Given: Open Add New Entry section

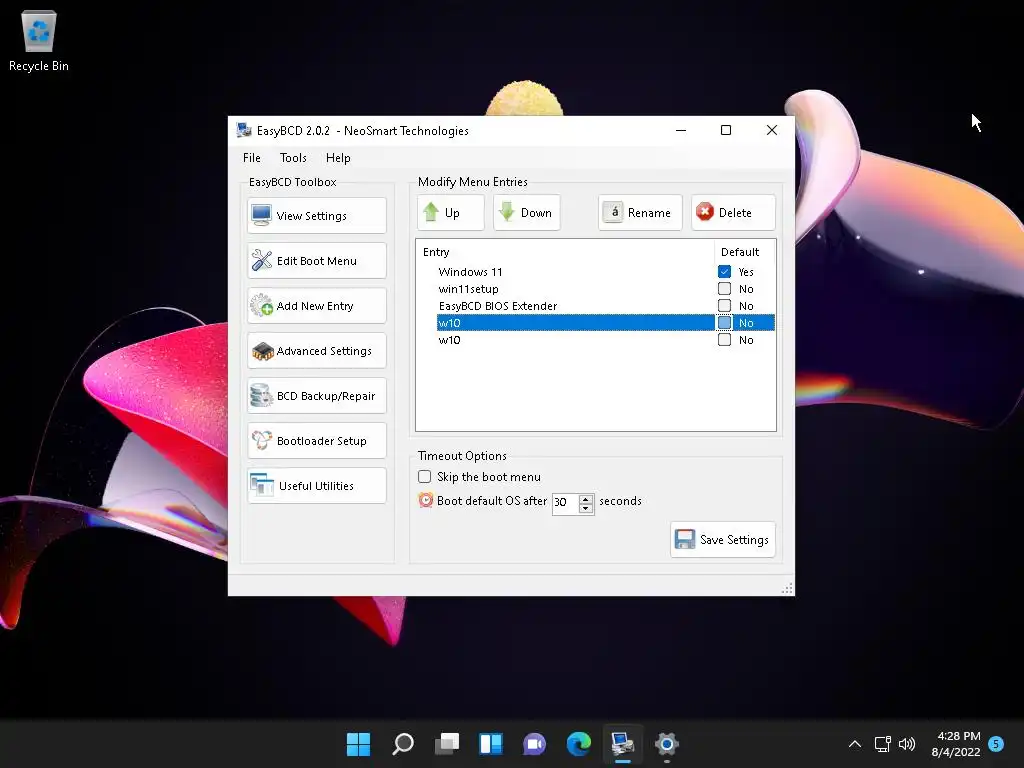Looking at the screenshot, I should pyautogui.click(x=317, y=306).
